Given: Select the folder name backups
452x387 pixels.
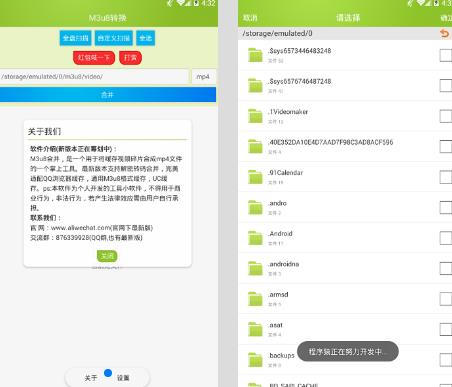Looking at the screenshot, I should (x=282, y=355).
